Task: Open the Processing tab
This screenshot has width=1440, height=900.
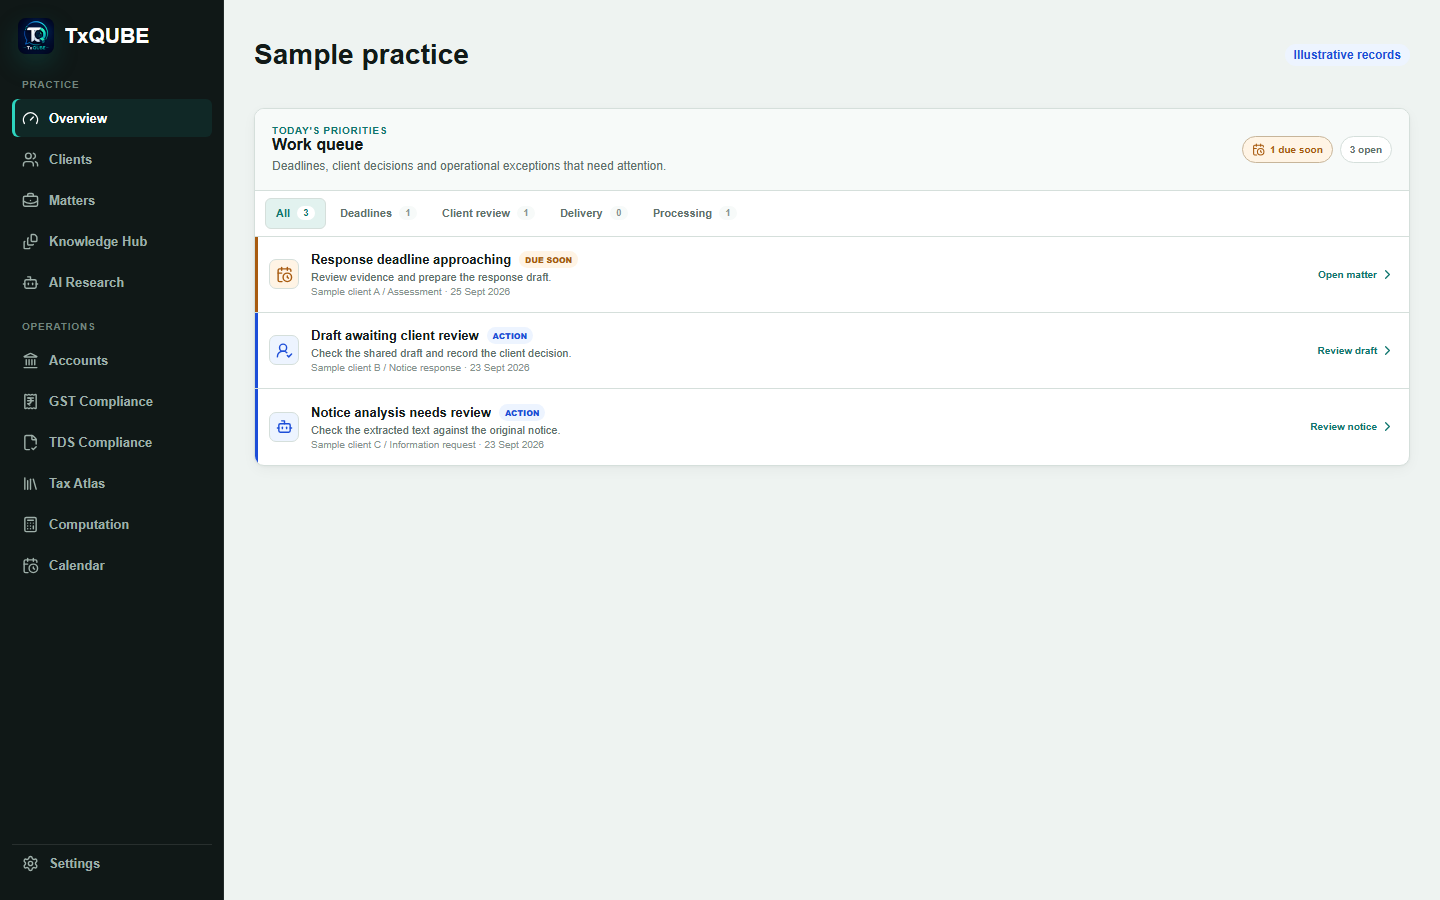Action: [x=693, y=213]
